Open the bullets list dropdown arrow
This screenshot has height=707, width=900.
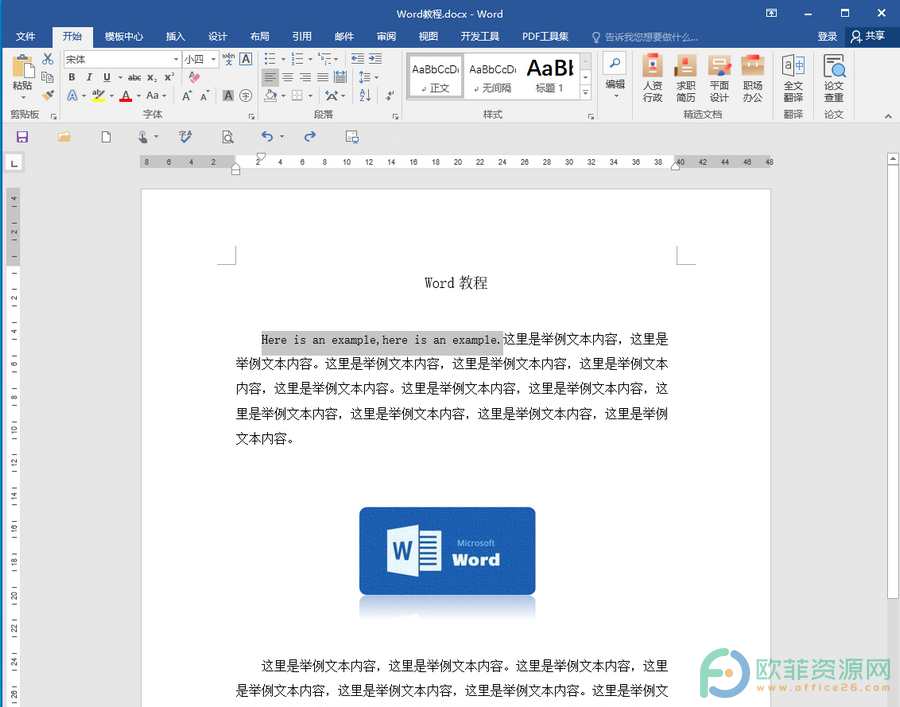[x=283, y=59]
